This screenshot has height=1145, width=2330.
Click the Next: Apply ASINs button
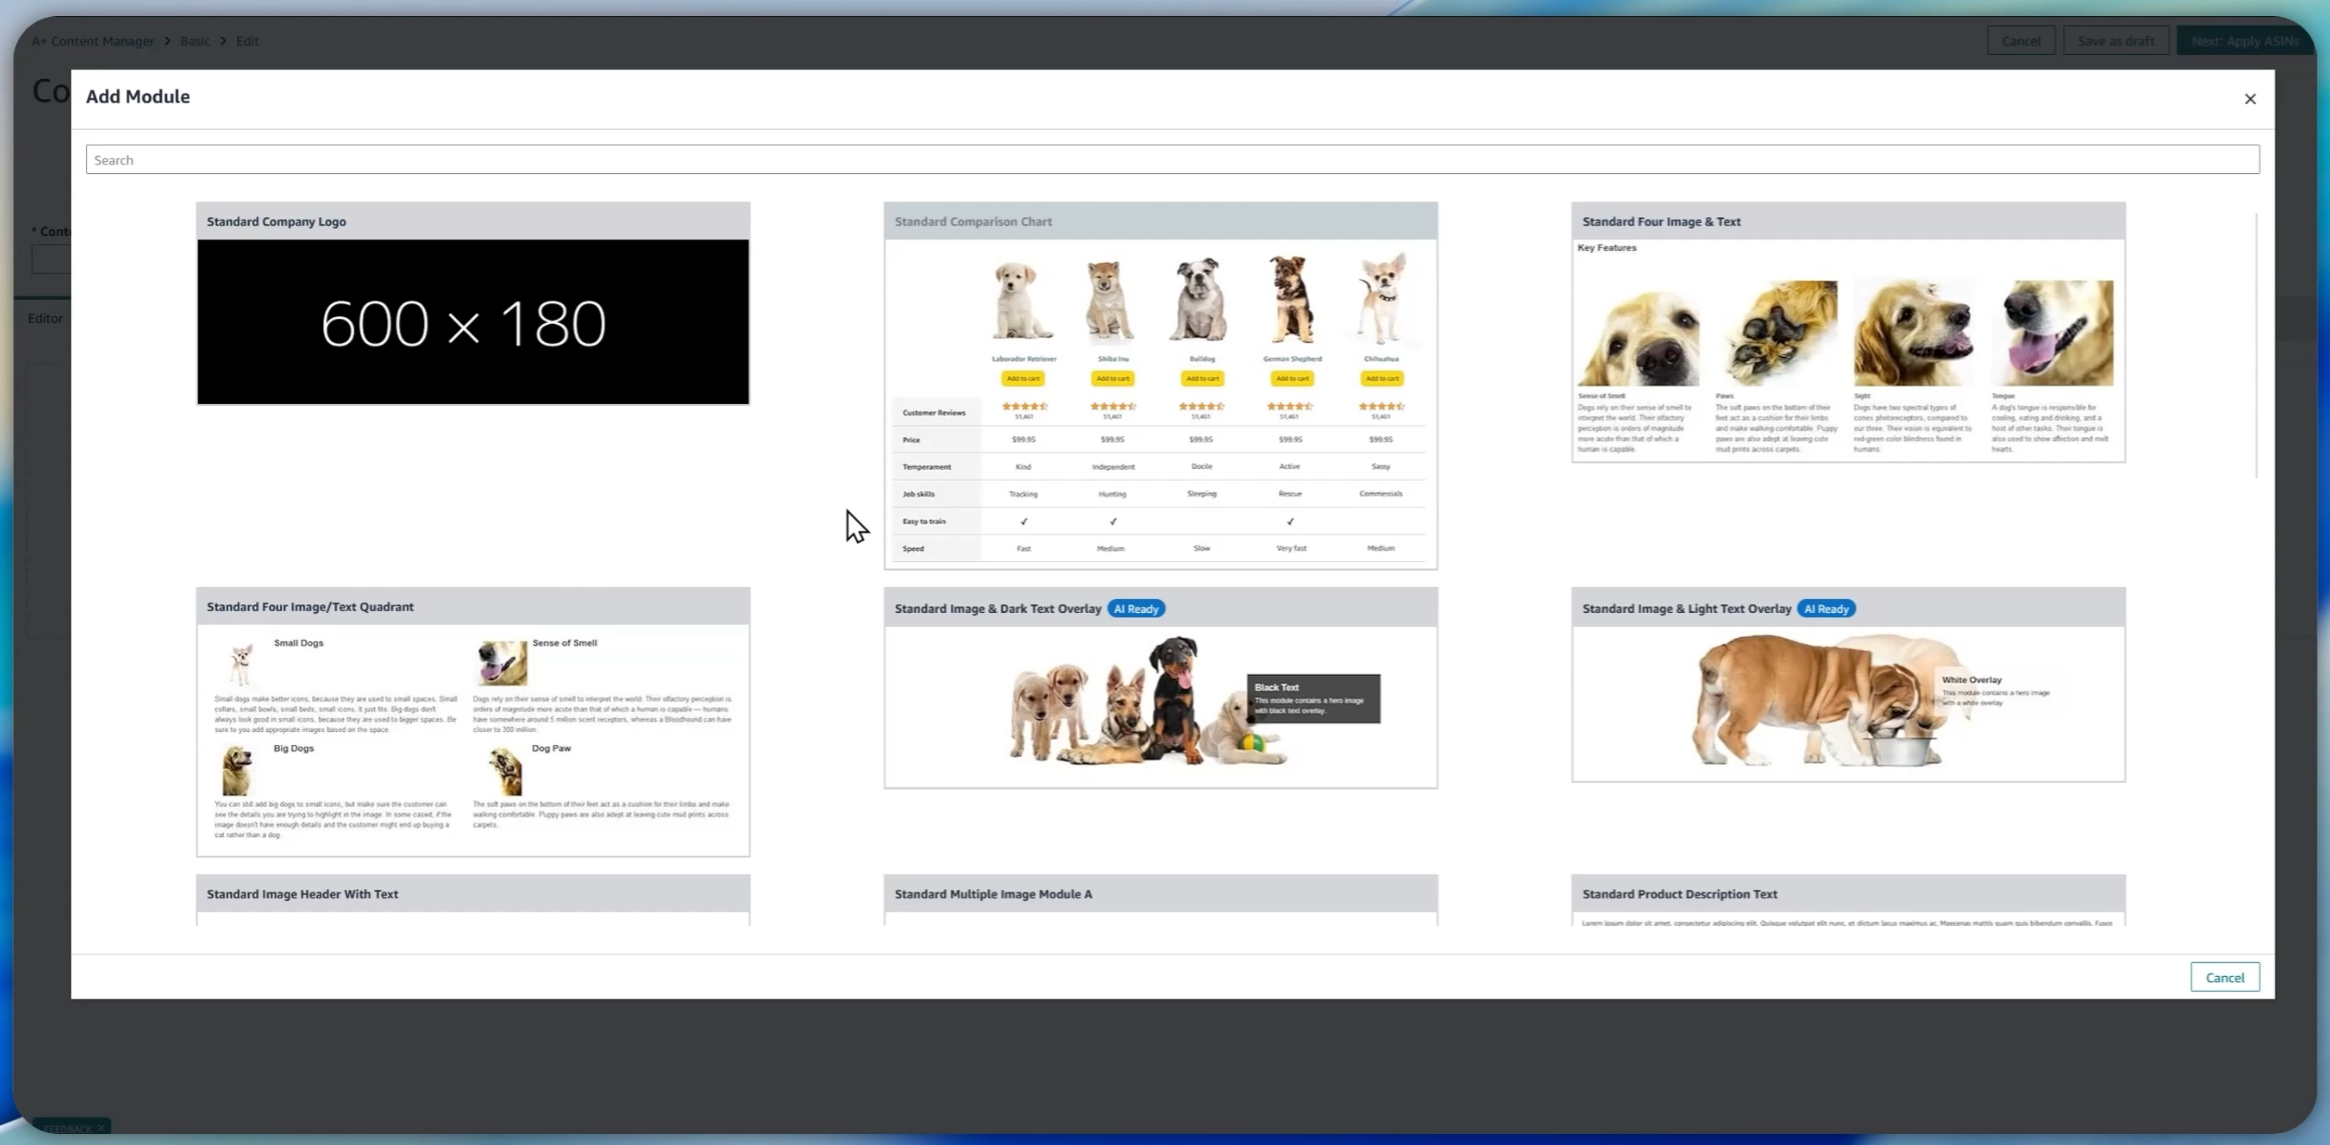pyautogui.click(x=2244, y=41)
